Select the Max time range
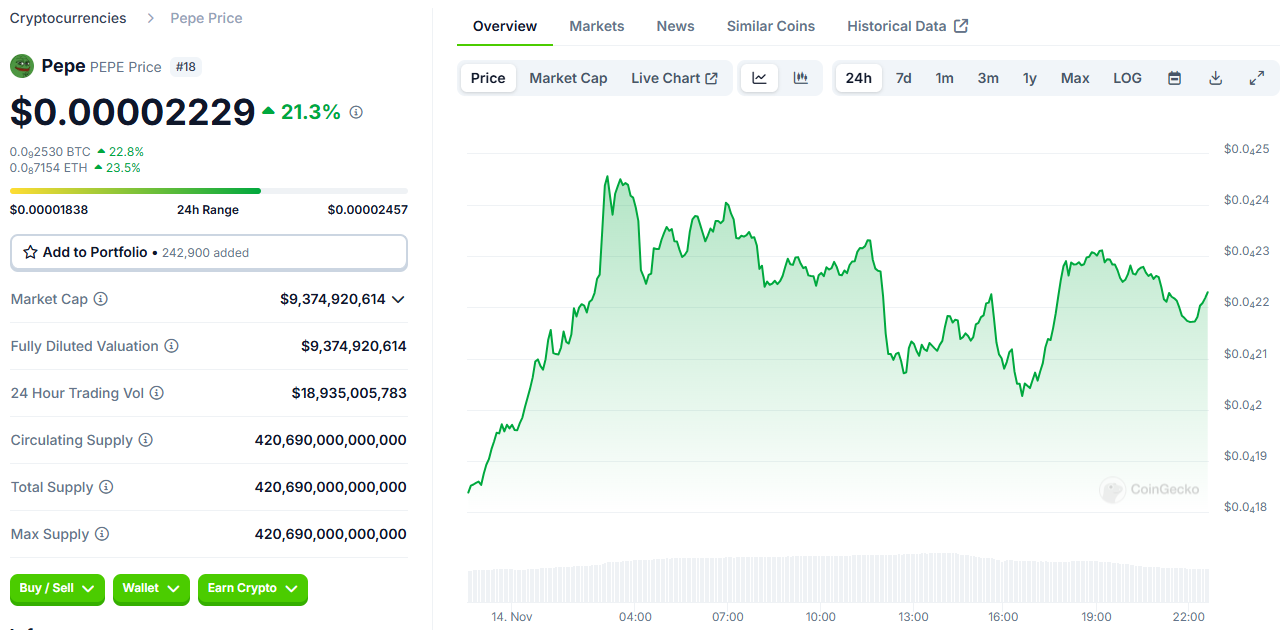This screenshot has width=1280, height=630. (1075, 78)
